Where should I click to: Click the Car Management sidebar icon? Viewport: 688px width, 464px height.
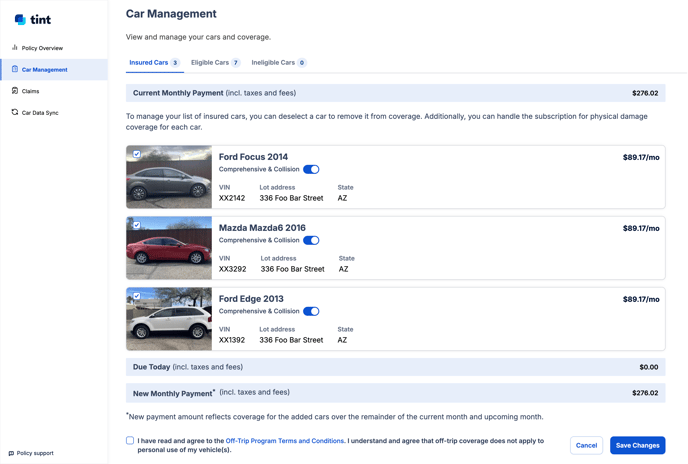[x=15, y=69]
